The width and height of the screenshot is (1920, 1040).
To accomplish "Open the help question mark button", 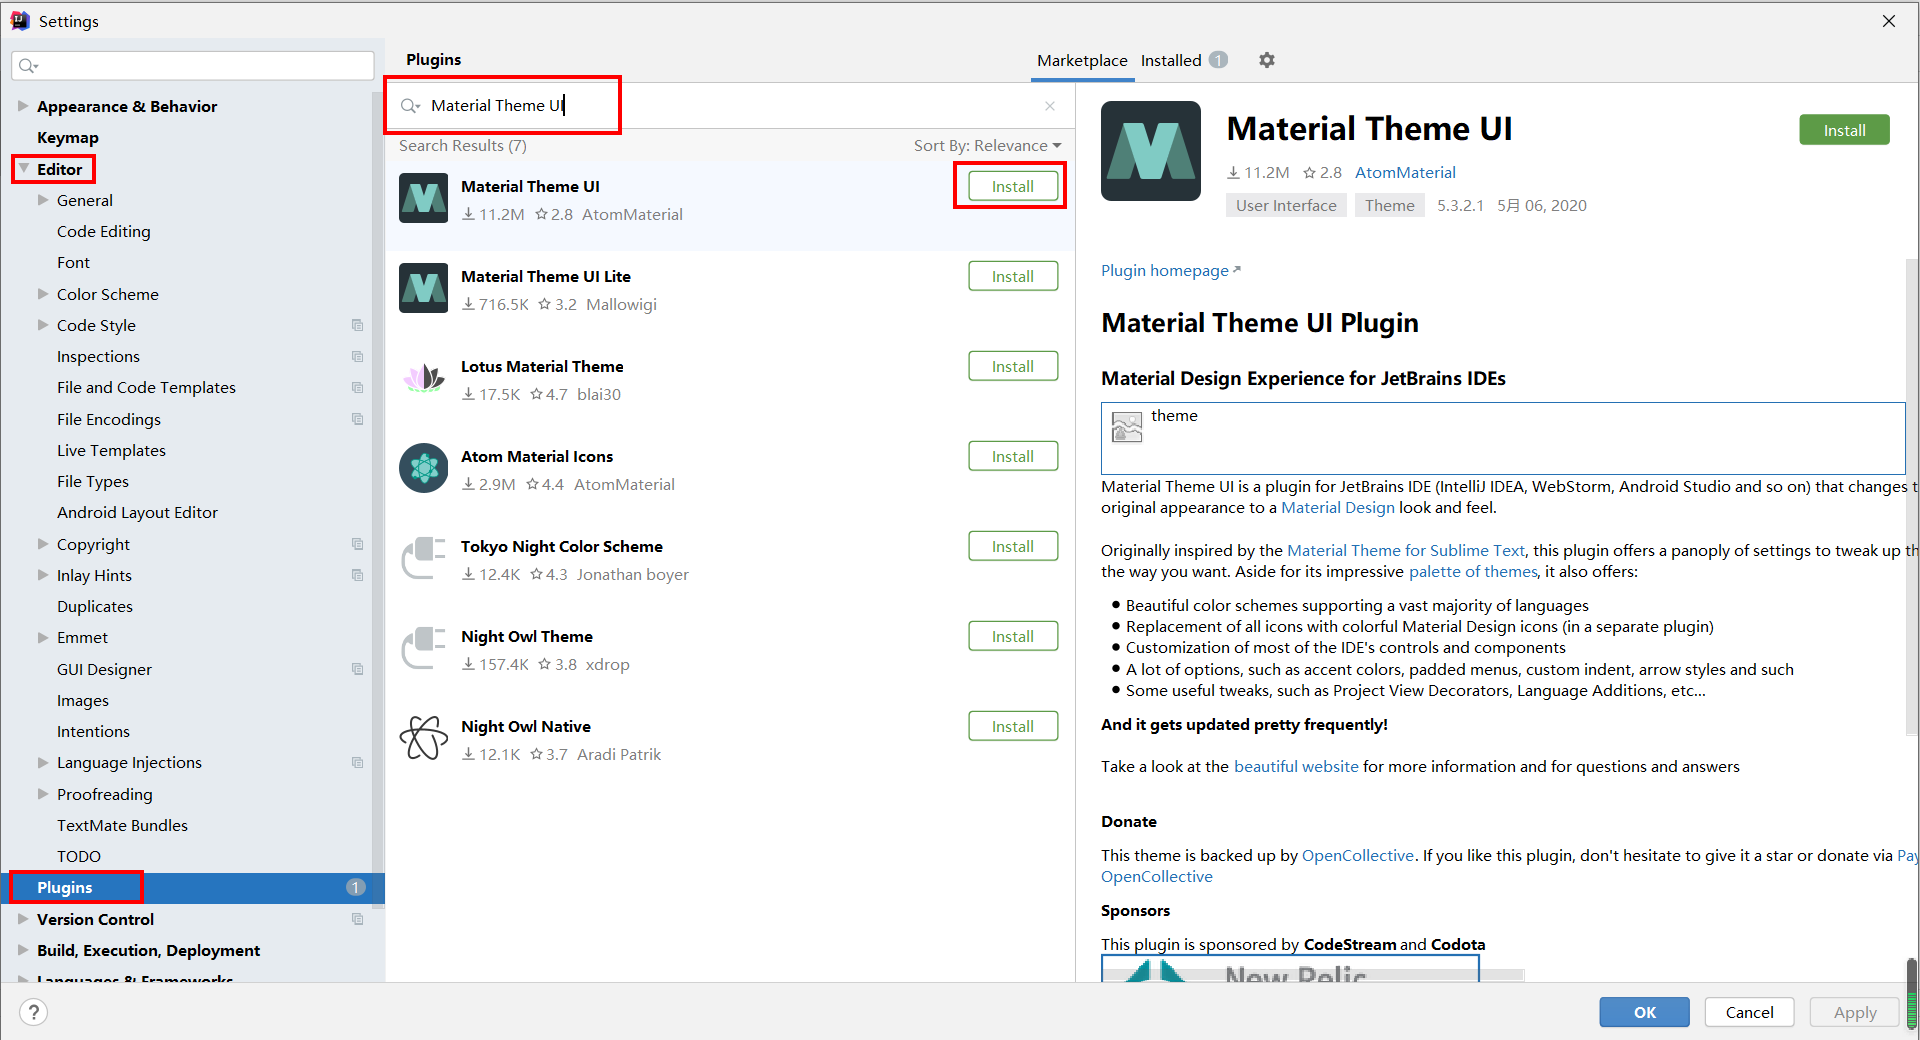I will (x=34, y=1012).
